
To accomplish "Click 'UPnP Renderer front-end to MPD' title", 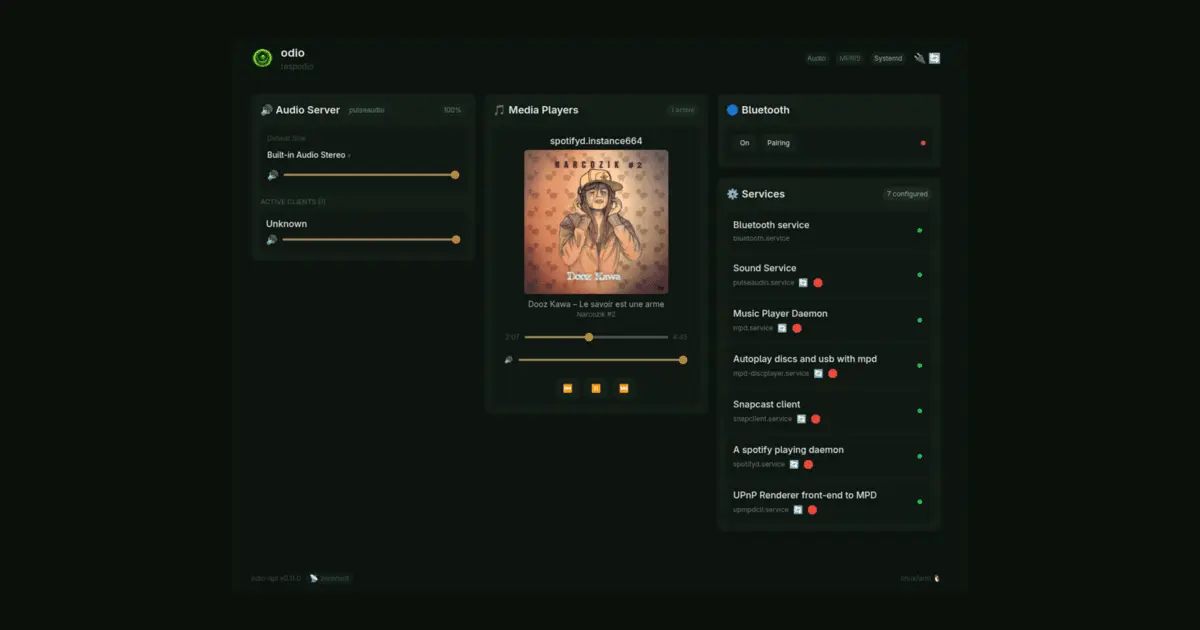I will [x=806, y=495].
